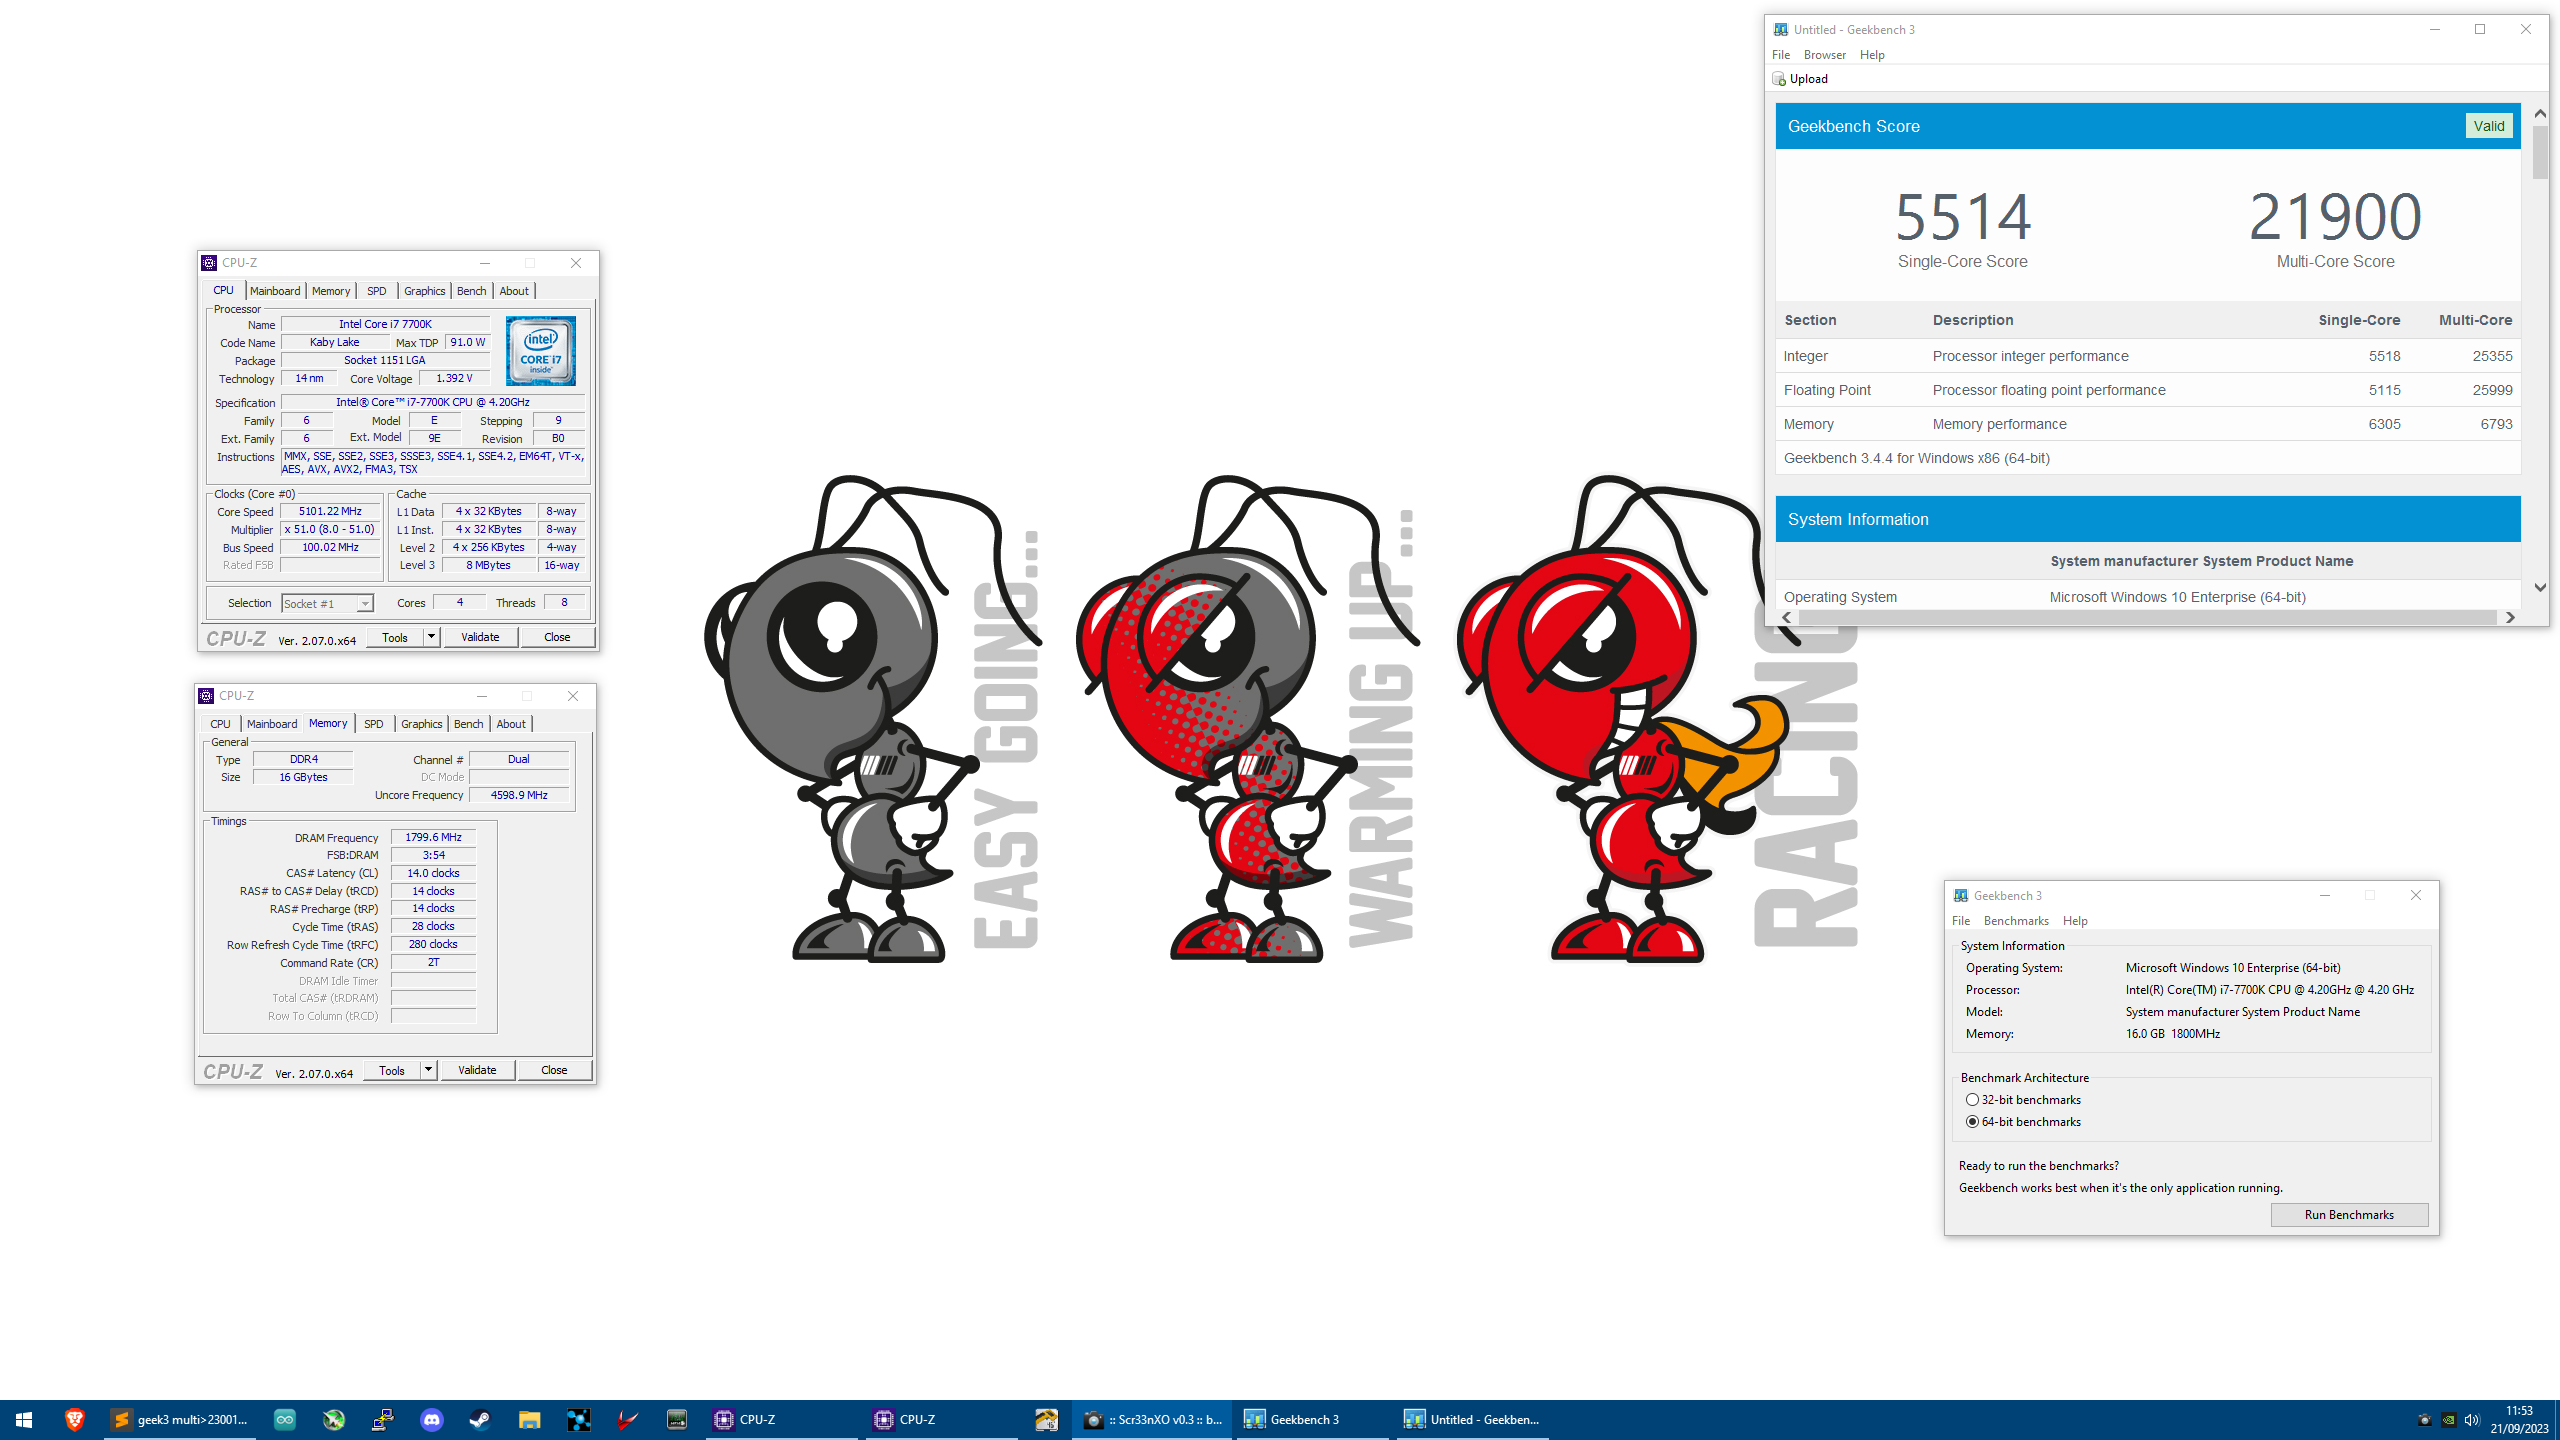
Task: Select the 32-bit benchmarks radio button
Action: (x=1972, y=1099)
